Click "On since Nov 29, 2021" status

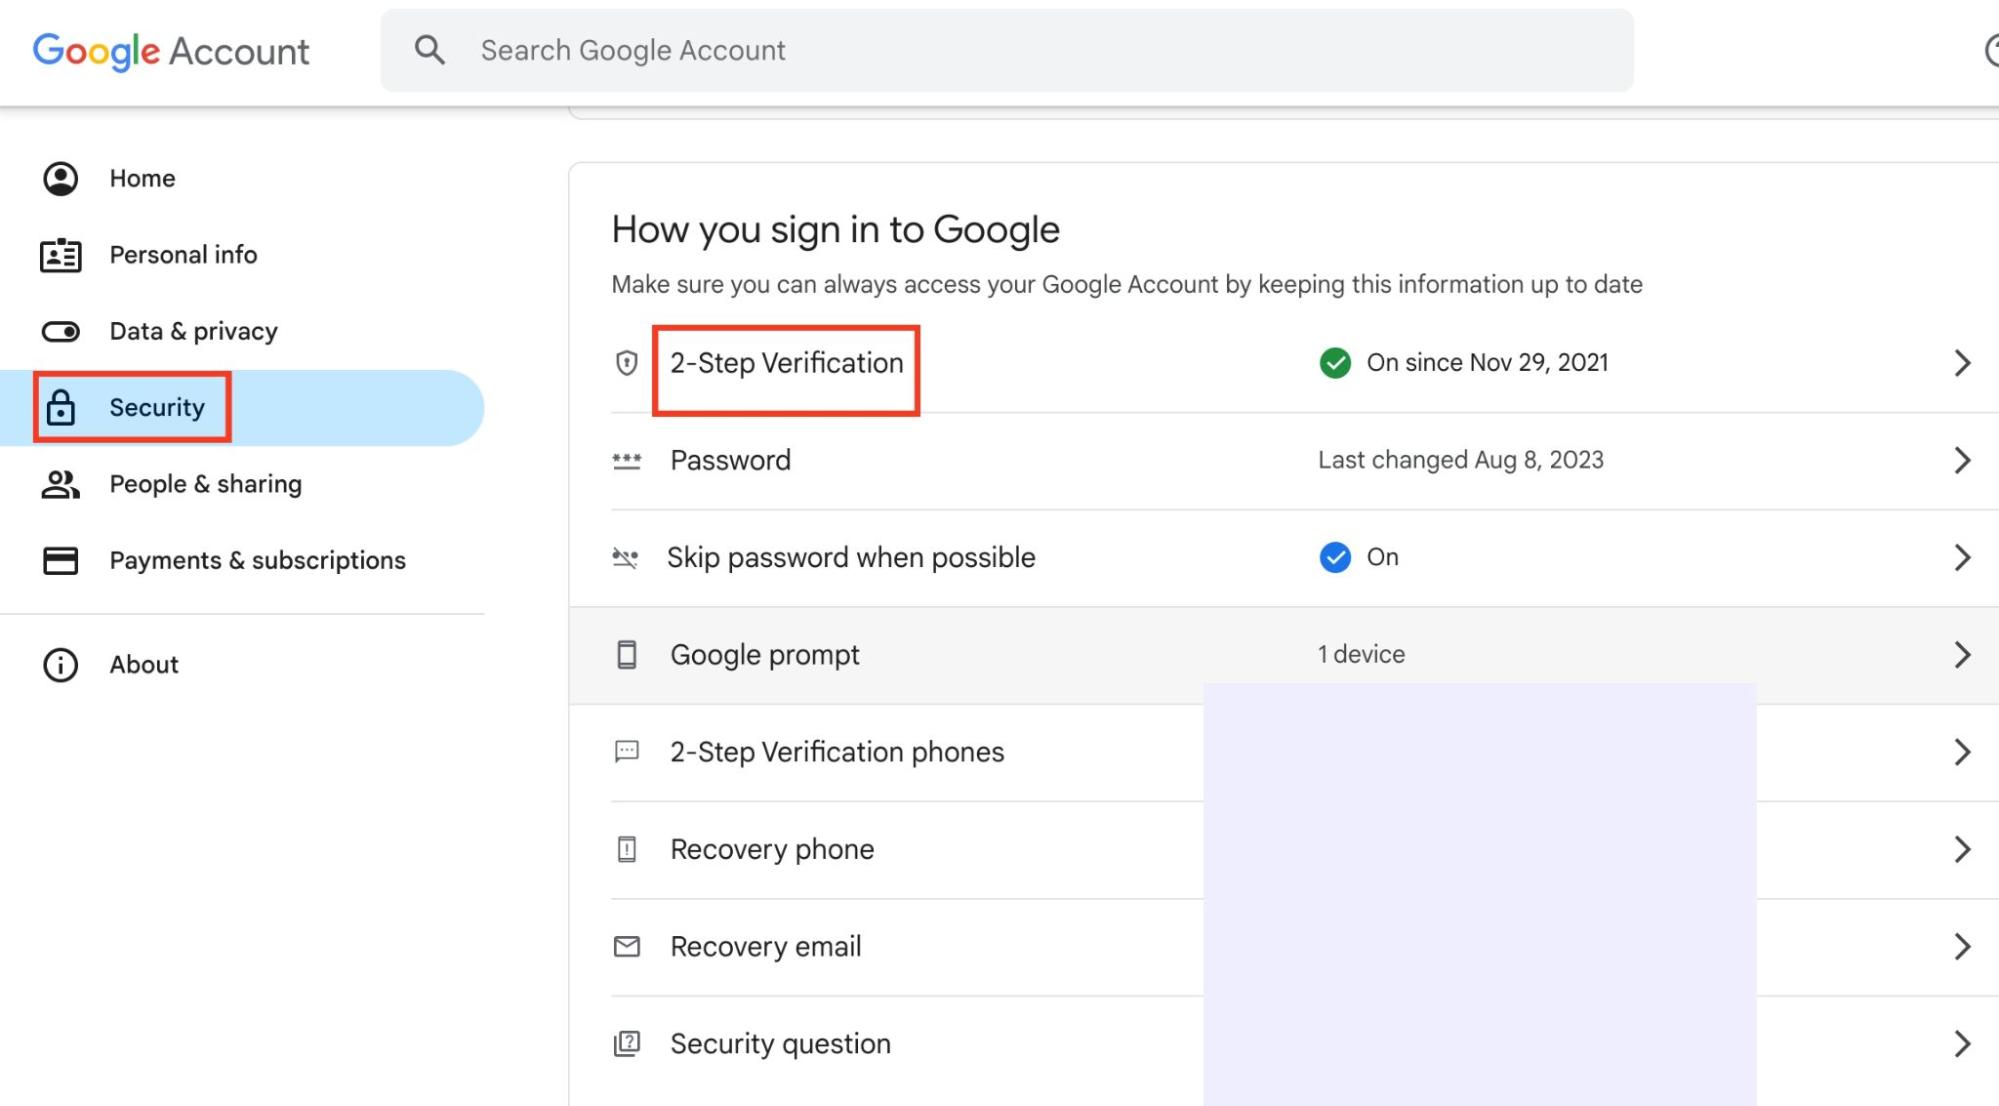pyautogui.click(x=1487, y=362)
